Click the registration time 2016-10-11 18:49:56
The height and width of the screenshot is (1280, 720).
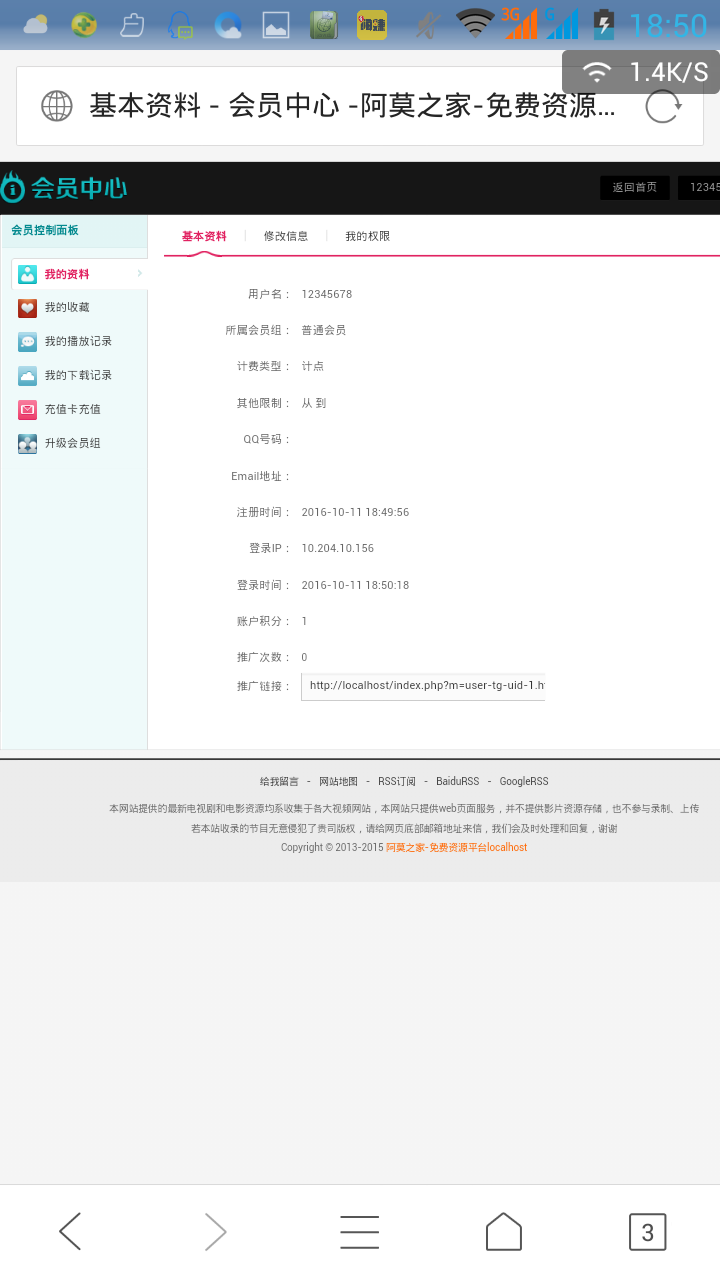click(x=355, y=512)
